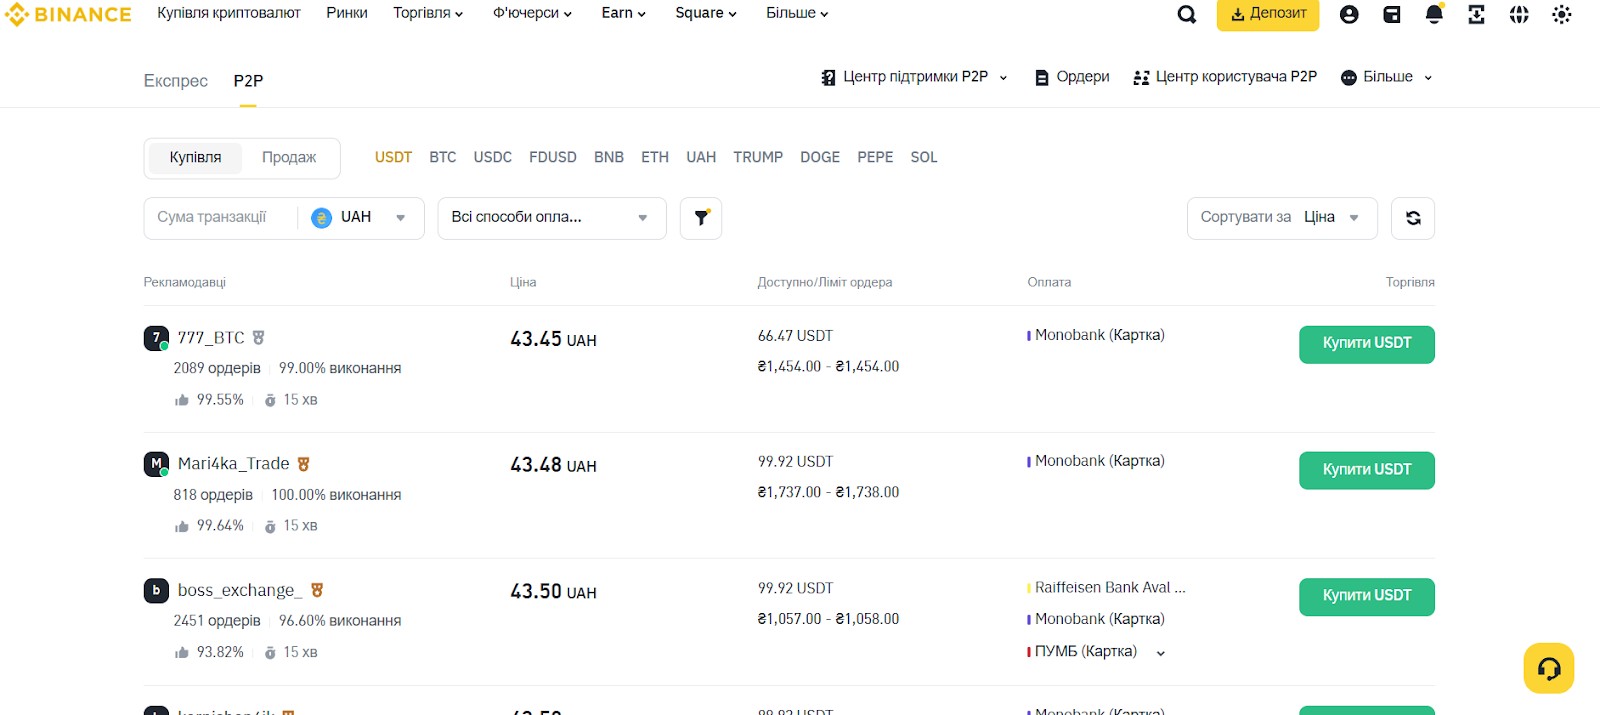1600x715 pixels.
Task: Click the verified badge next to 777_BTC
Action: pos(258,338)
